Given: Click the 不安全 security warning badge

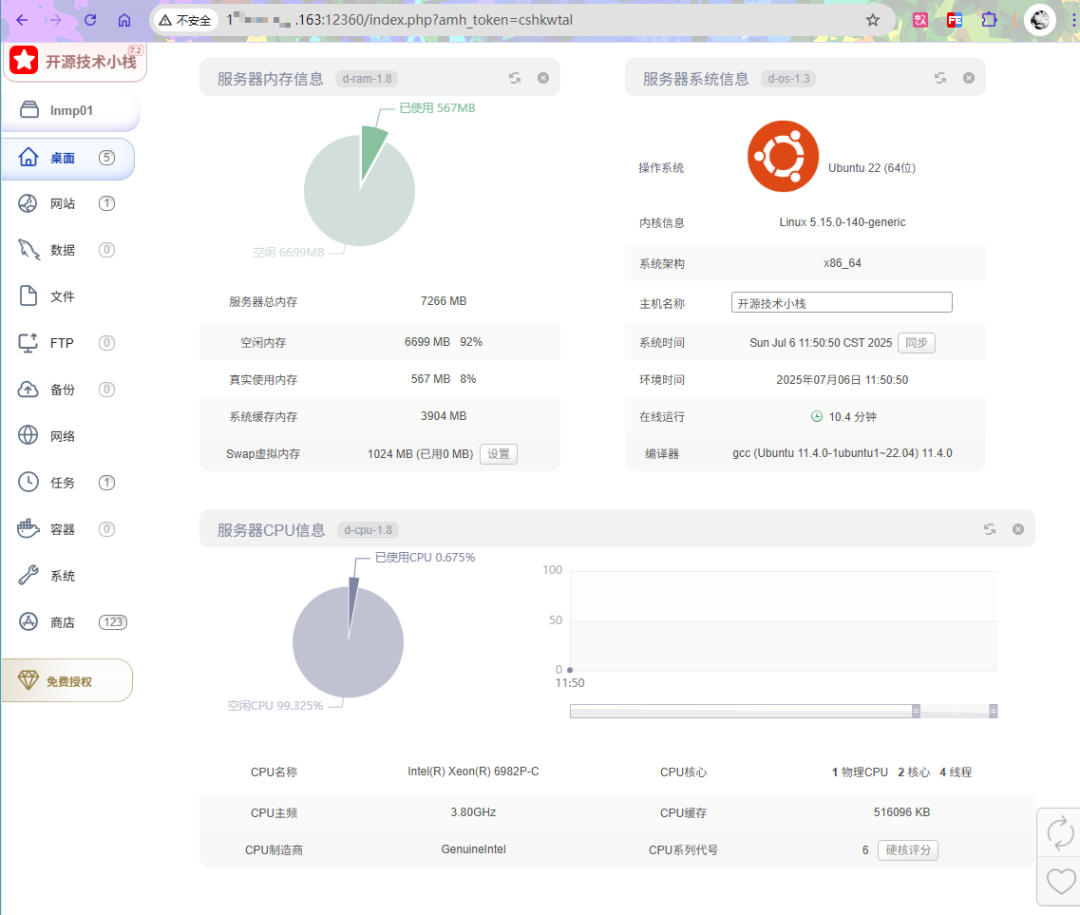Looking at the screenshot, I should pyautogui.click(x=185, y=20).
